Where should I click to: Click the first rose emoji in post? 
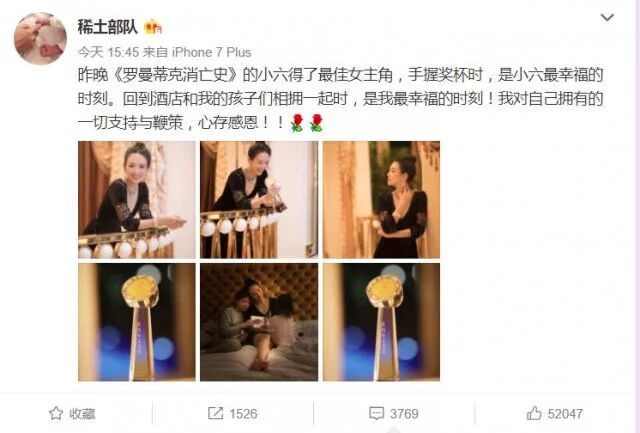pos(297,122)
